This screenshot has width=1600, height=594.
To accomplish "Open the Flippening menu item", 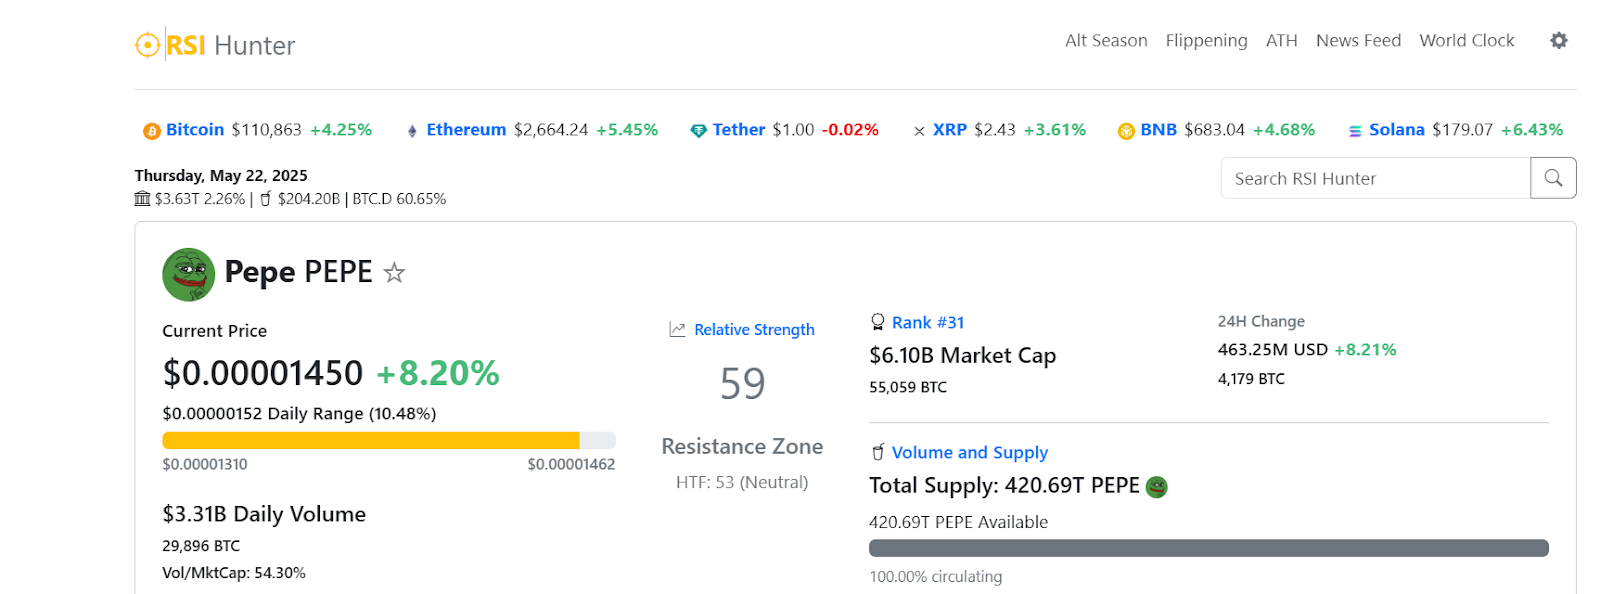I will pos(1206,41).
